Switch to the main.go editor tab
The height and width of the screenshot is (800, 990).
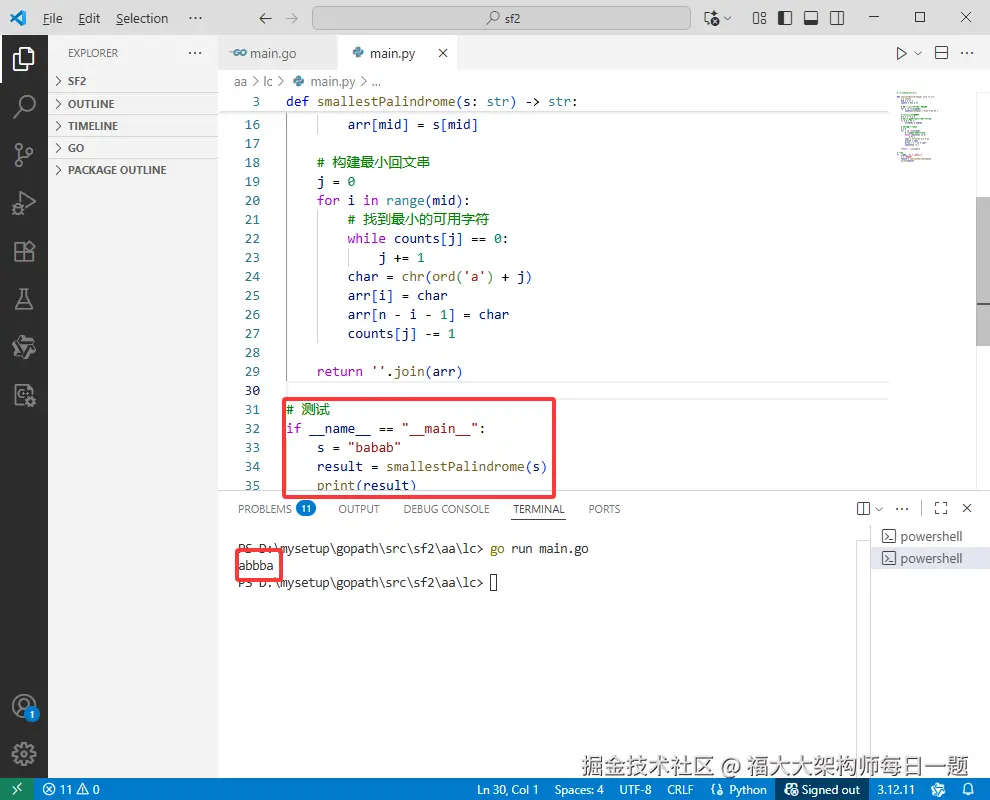tap(265, 54)
